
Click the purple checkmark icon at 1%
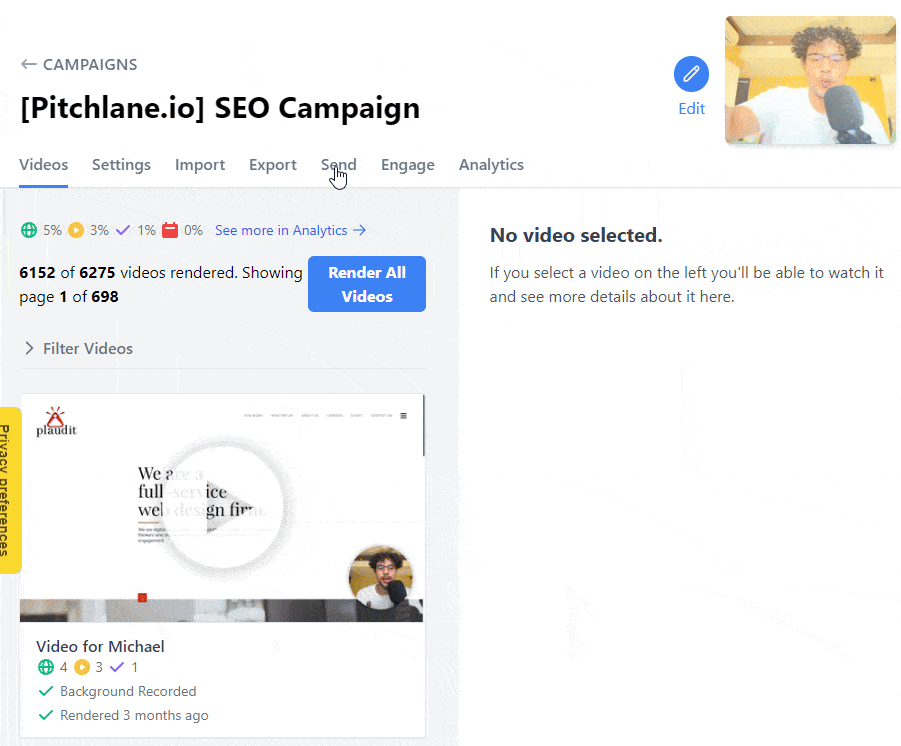(x=123, y=230)
